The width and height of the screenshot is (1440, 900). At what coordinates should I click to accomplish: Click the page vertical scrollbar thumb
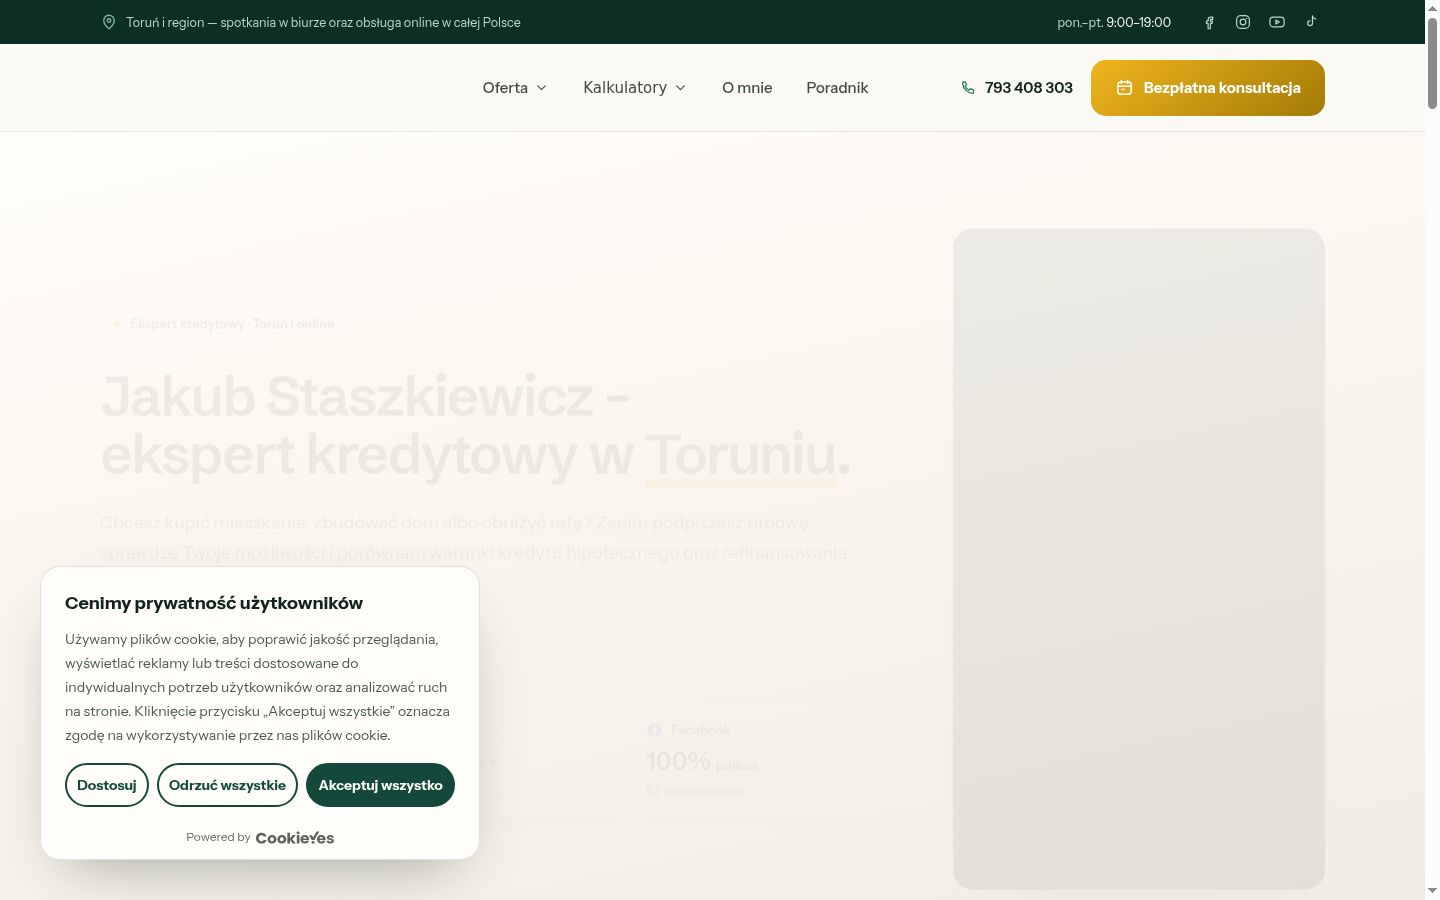pyautogui.click(x=1432, y=62)
